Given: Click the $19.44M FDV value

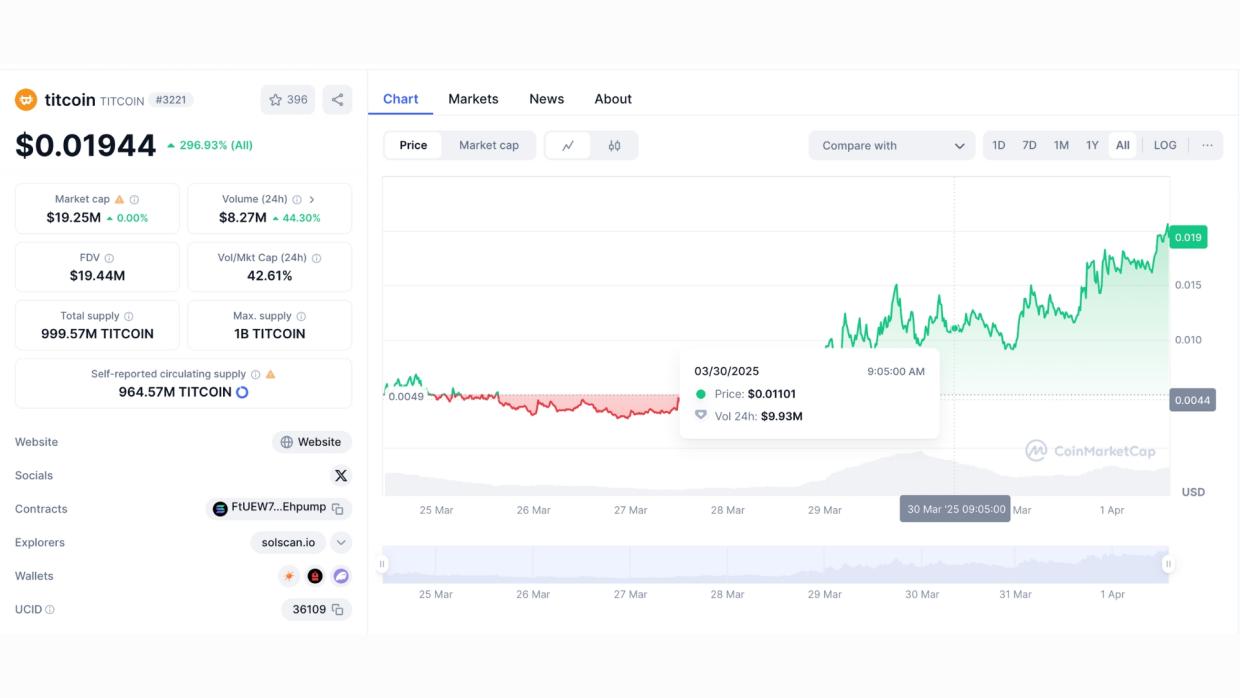Looking at the screenshot, I should click(97, 275).
